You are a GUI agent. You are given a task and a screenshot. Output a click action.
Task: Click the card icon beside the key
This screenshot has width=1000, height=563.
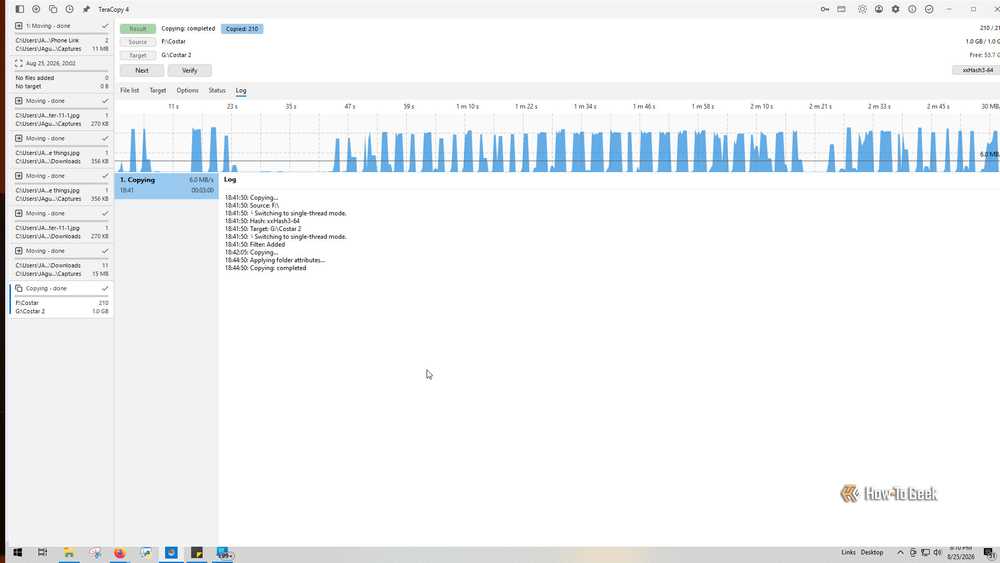click(842, 10)
